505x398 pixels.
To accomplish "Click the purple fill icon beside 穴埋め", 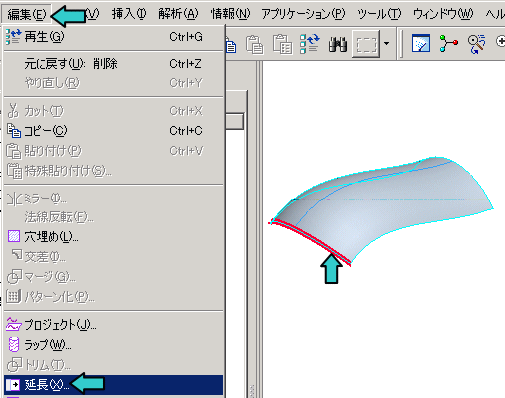I will (x=14, y=236).
